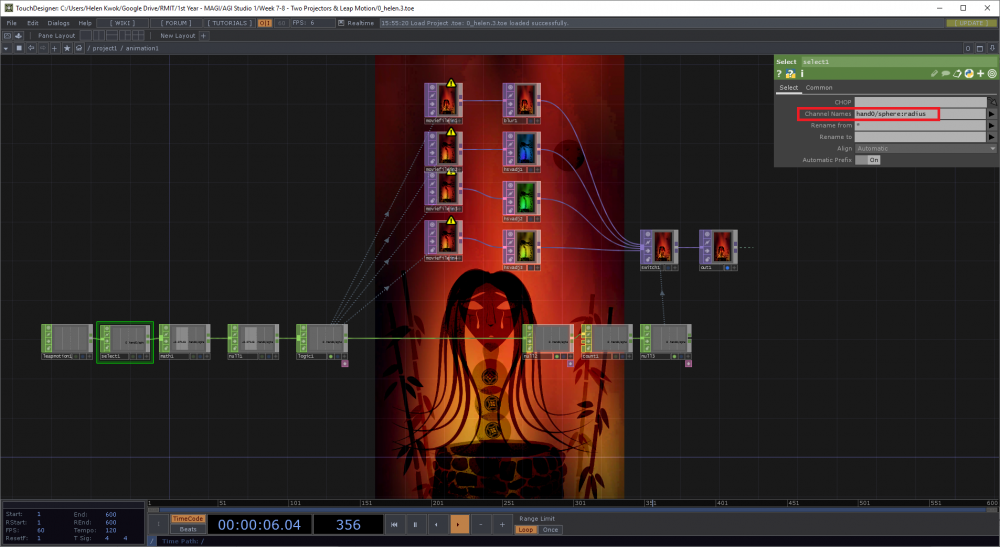Click the bookmark star icon in path bar
The height and width of the screenshot is (547, 1000).
67,48
